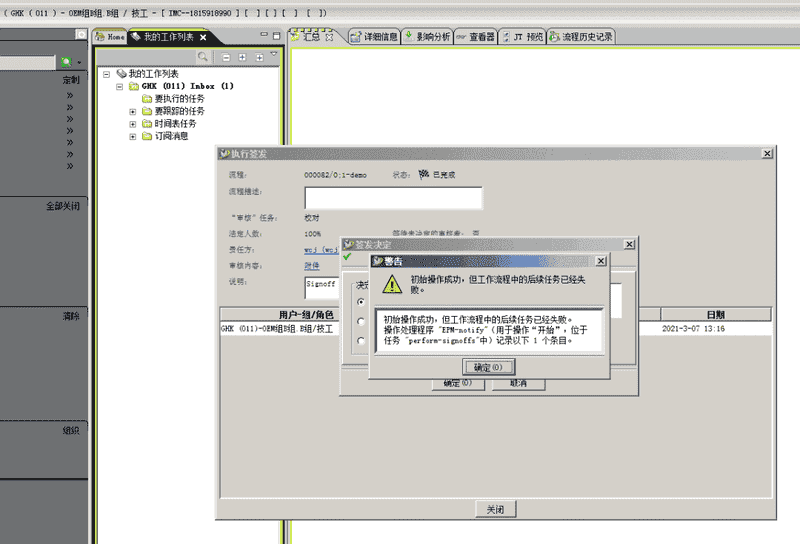Expand the 时间表任务 folder
Screen dimensions: 800x544
[x=133, y=124]
